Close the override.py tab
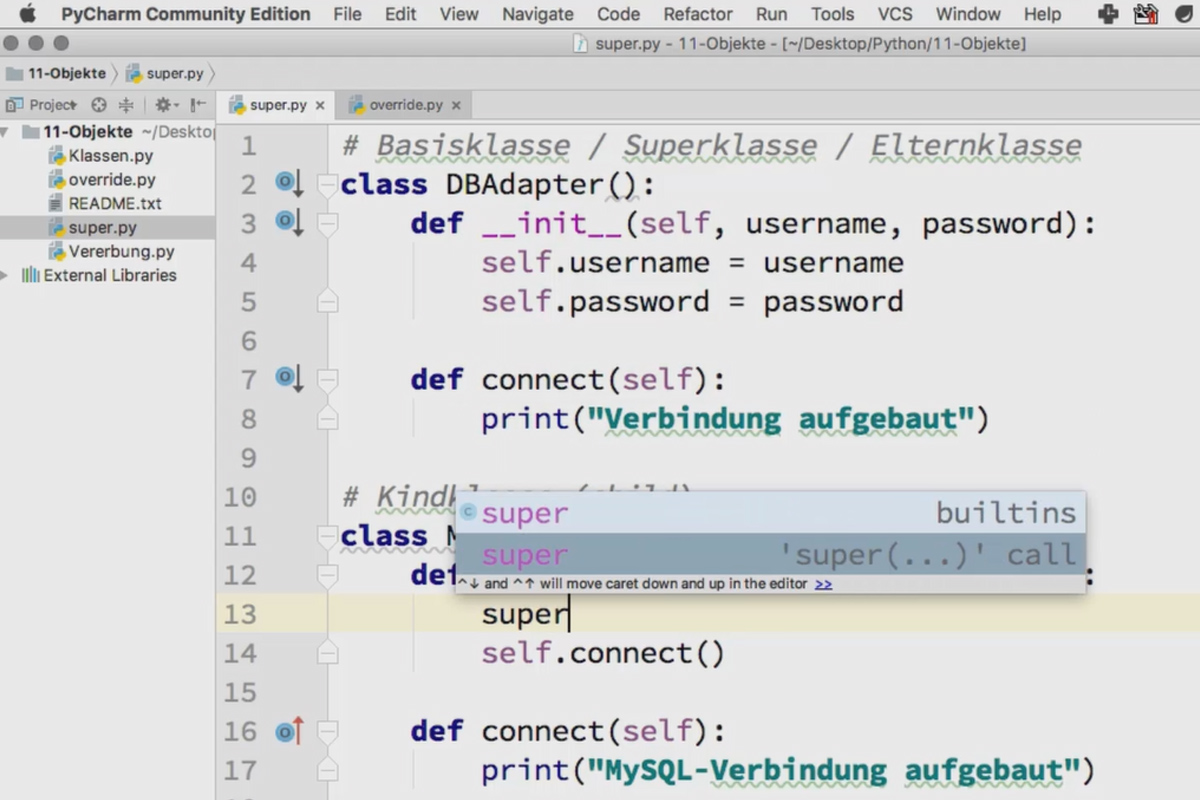Screen dimensions: 1200x800 (456, 105)
